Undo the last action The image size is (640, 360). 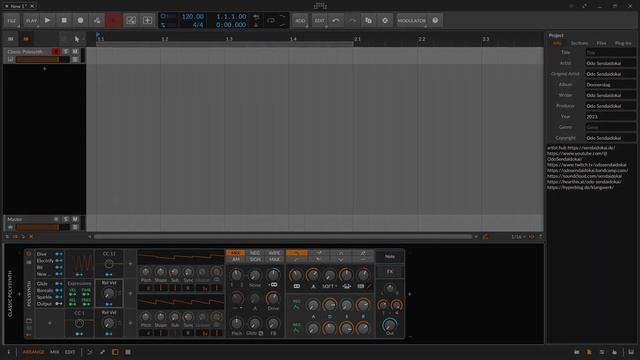coord(336,20)
